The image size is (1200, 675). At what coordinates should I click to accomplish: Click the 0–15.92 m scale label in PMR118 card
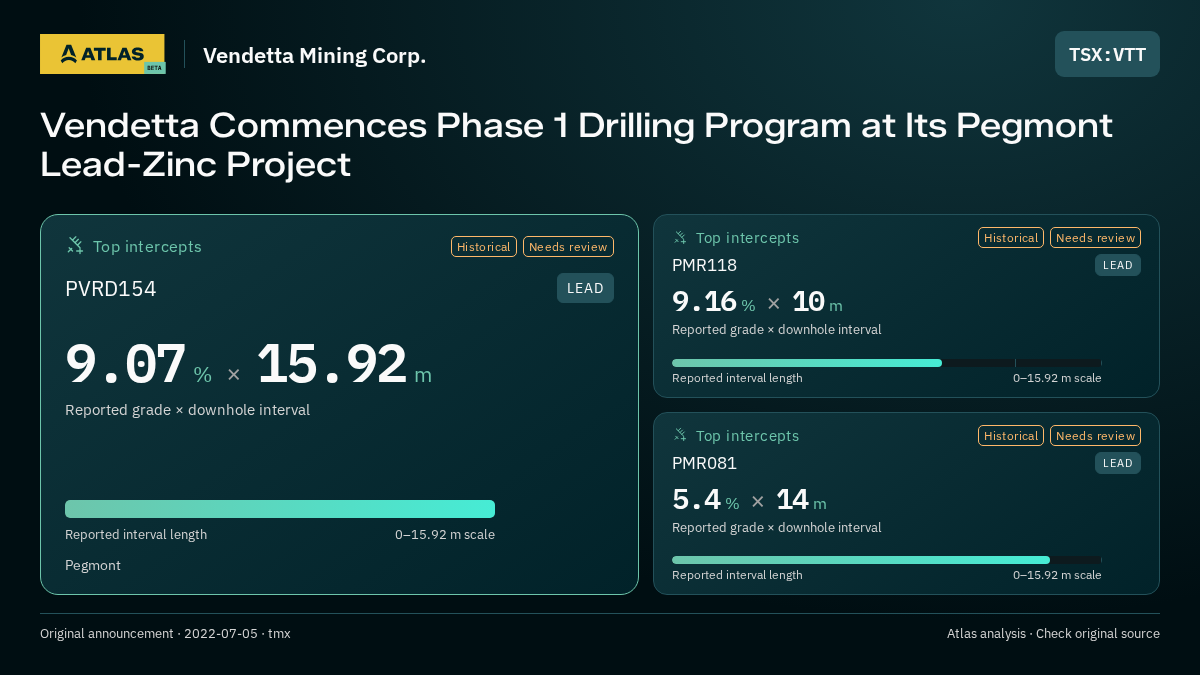1057,378
